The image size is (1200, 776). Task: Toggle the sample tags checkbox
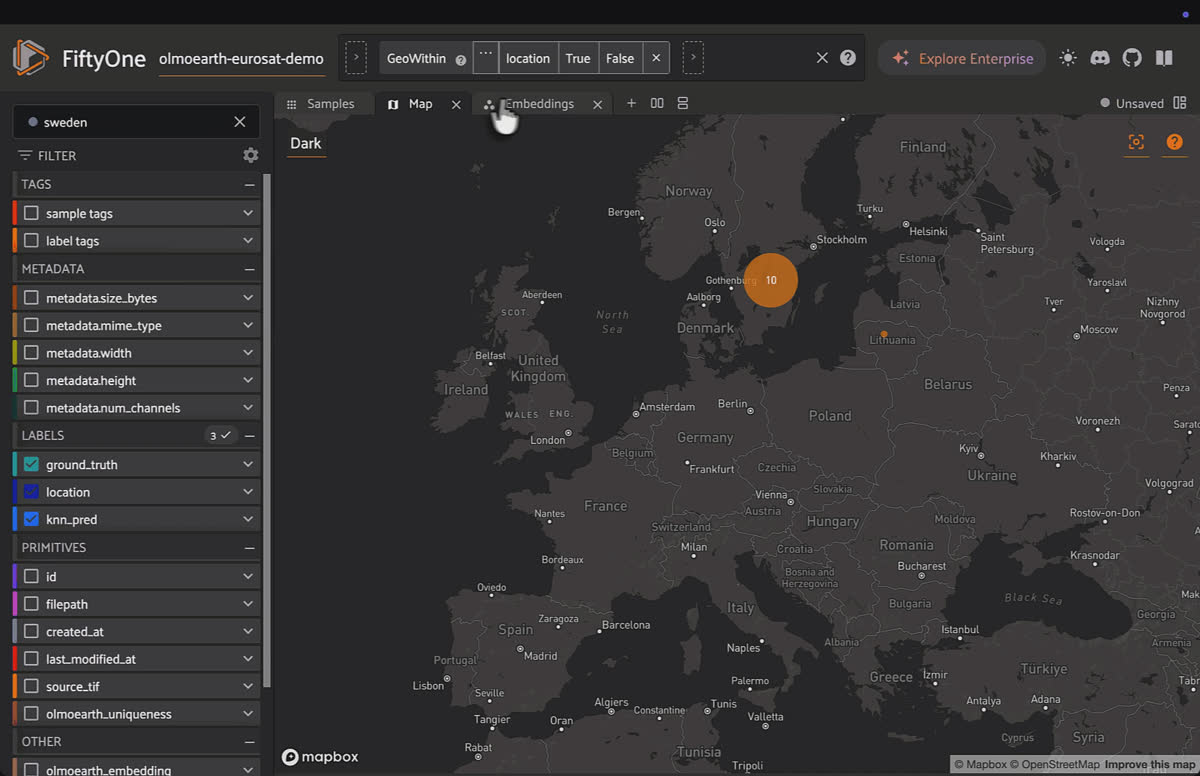[x=31, y=213]
